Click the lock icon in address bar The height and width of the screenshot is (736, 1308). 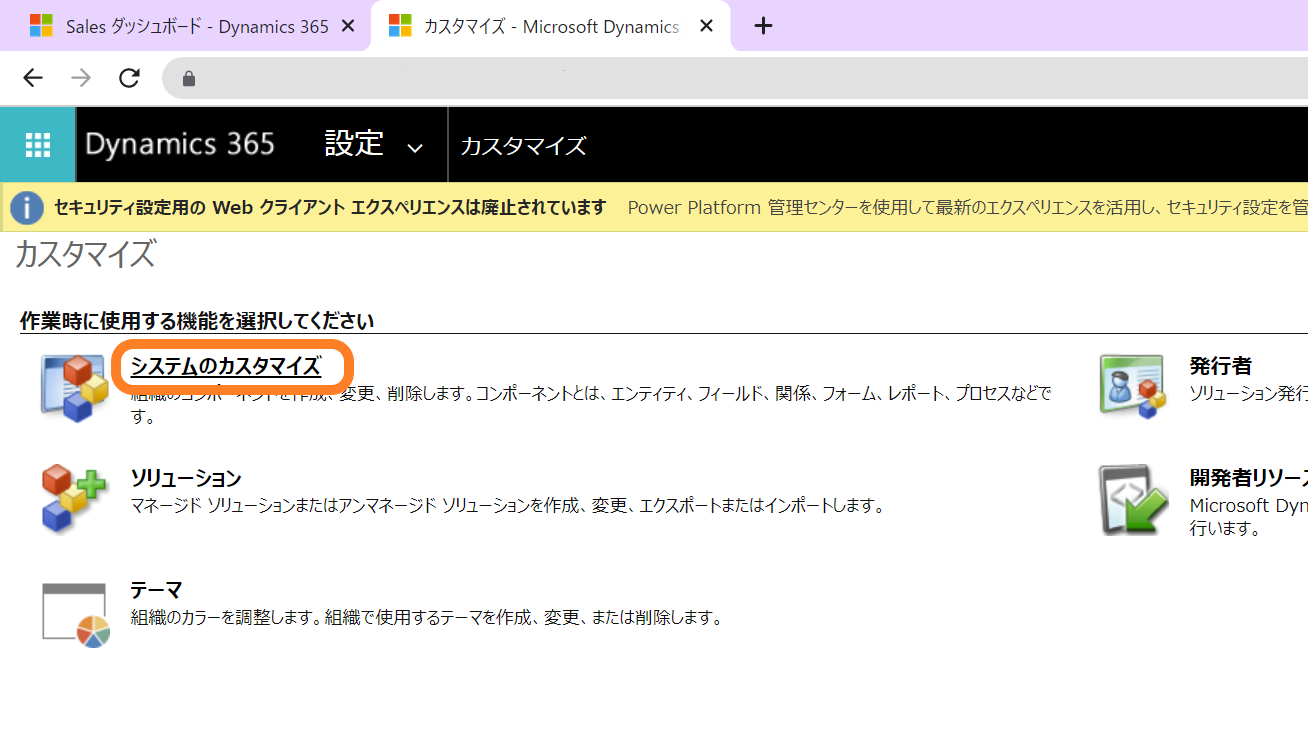189,78
